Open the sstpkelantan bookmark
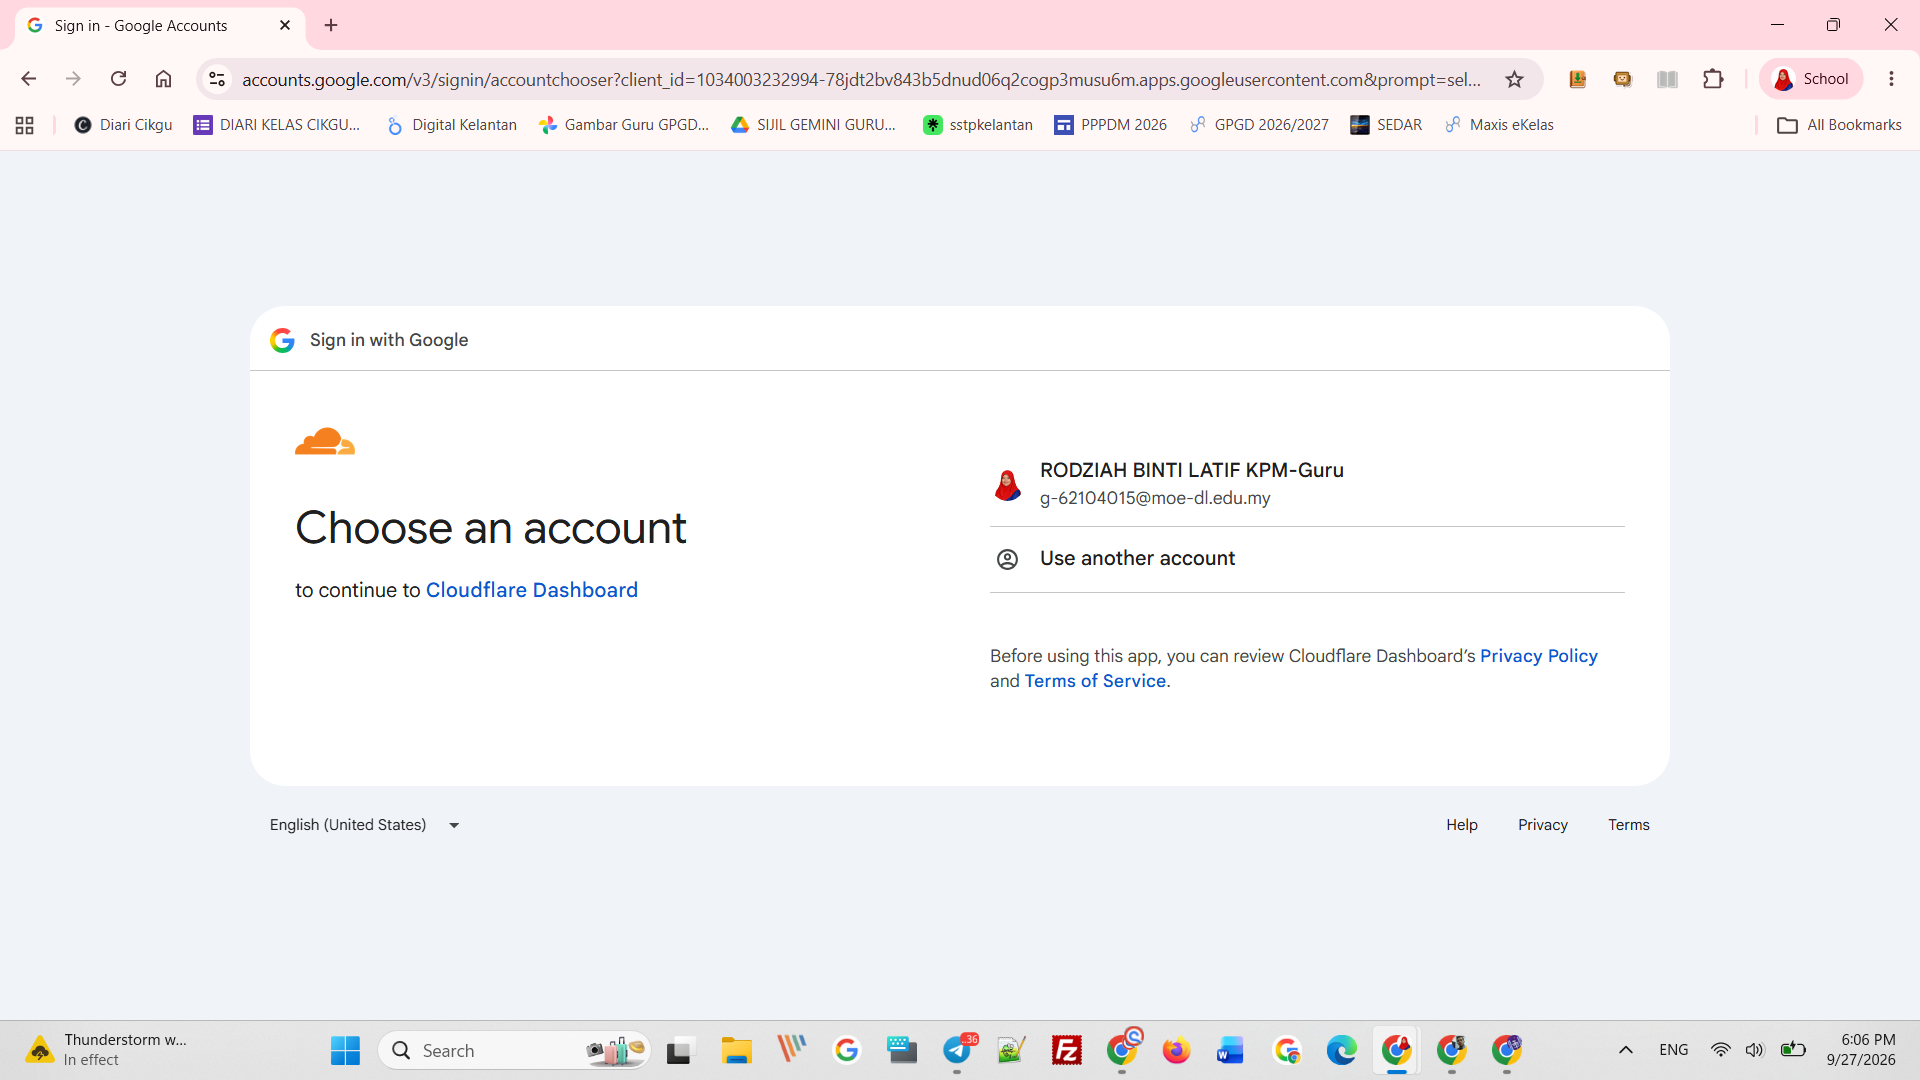1920x1080 pixels. pos(978,125)
